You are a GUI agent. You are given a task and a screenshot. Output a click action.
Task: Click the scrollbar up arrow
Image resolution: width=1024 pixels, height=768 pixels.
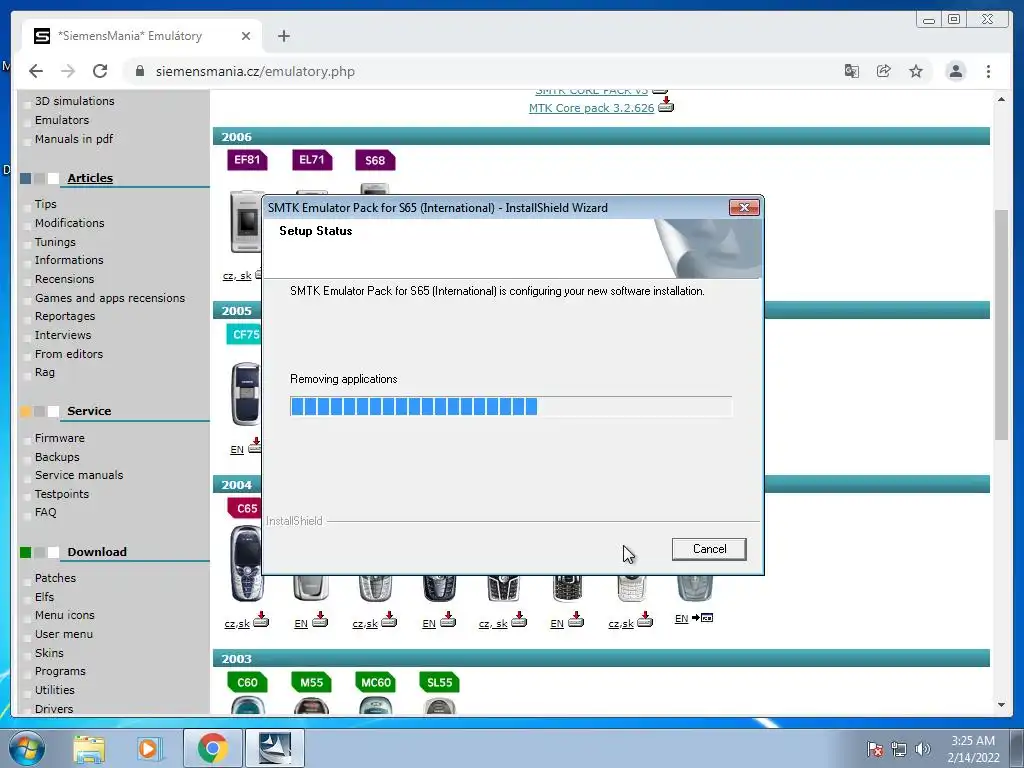(1001, 99)
